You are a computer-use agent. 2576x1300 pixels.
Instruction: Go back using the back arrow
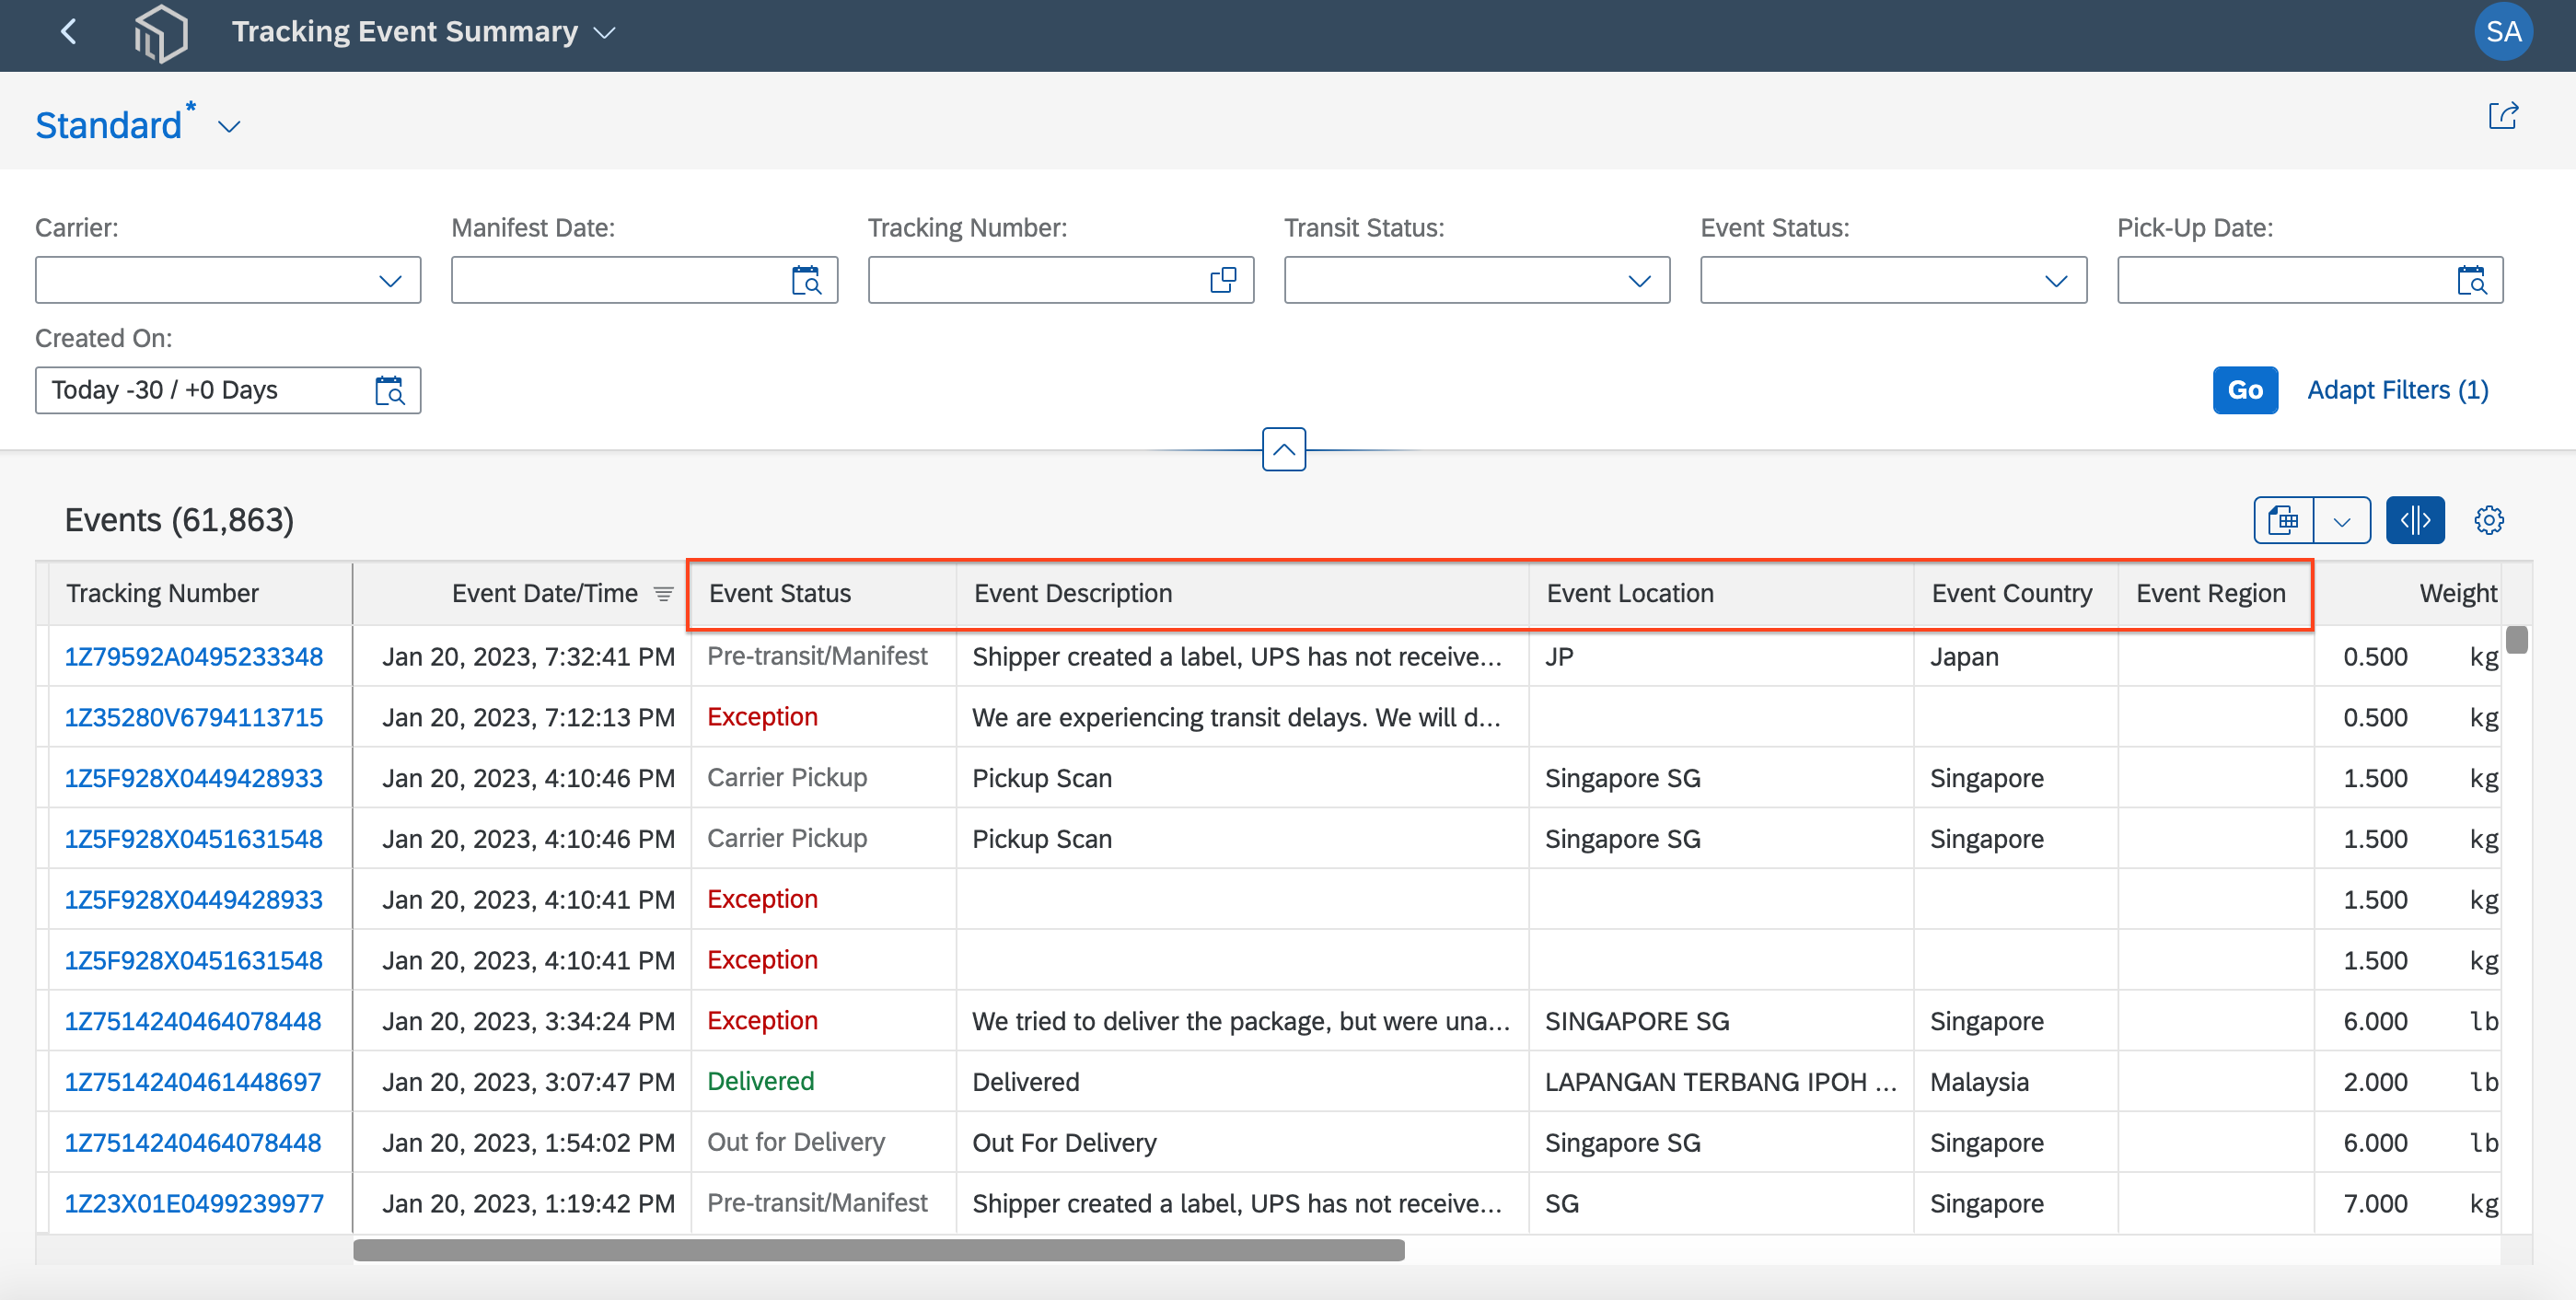[x=68, y=32]
